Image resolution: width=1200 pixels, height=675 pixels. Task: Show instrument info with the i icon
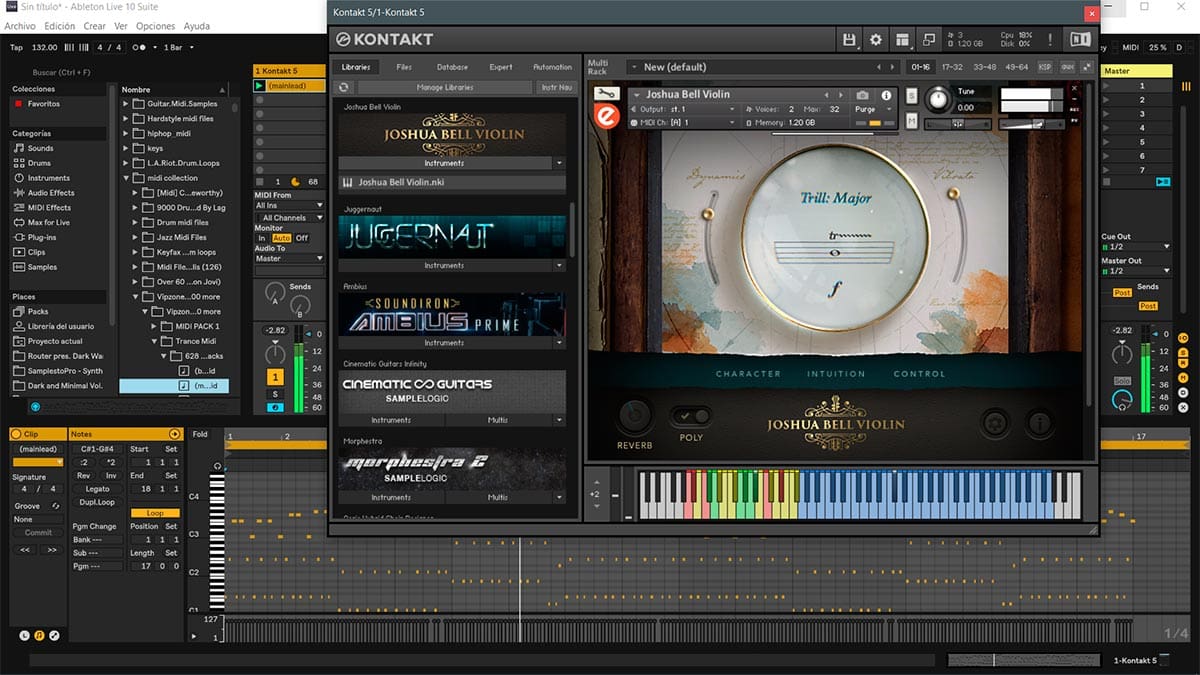[x=886, y=95]
